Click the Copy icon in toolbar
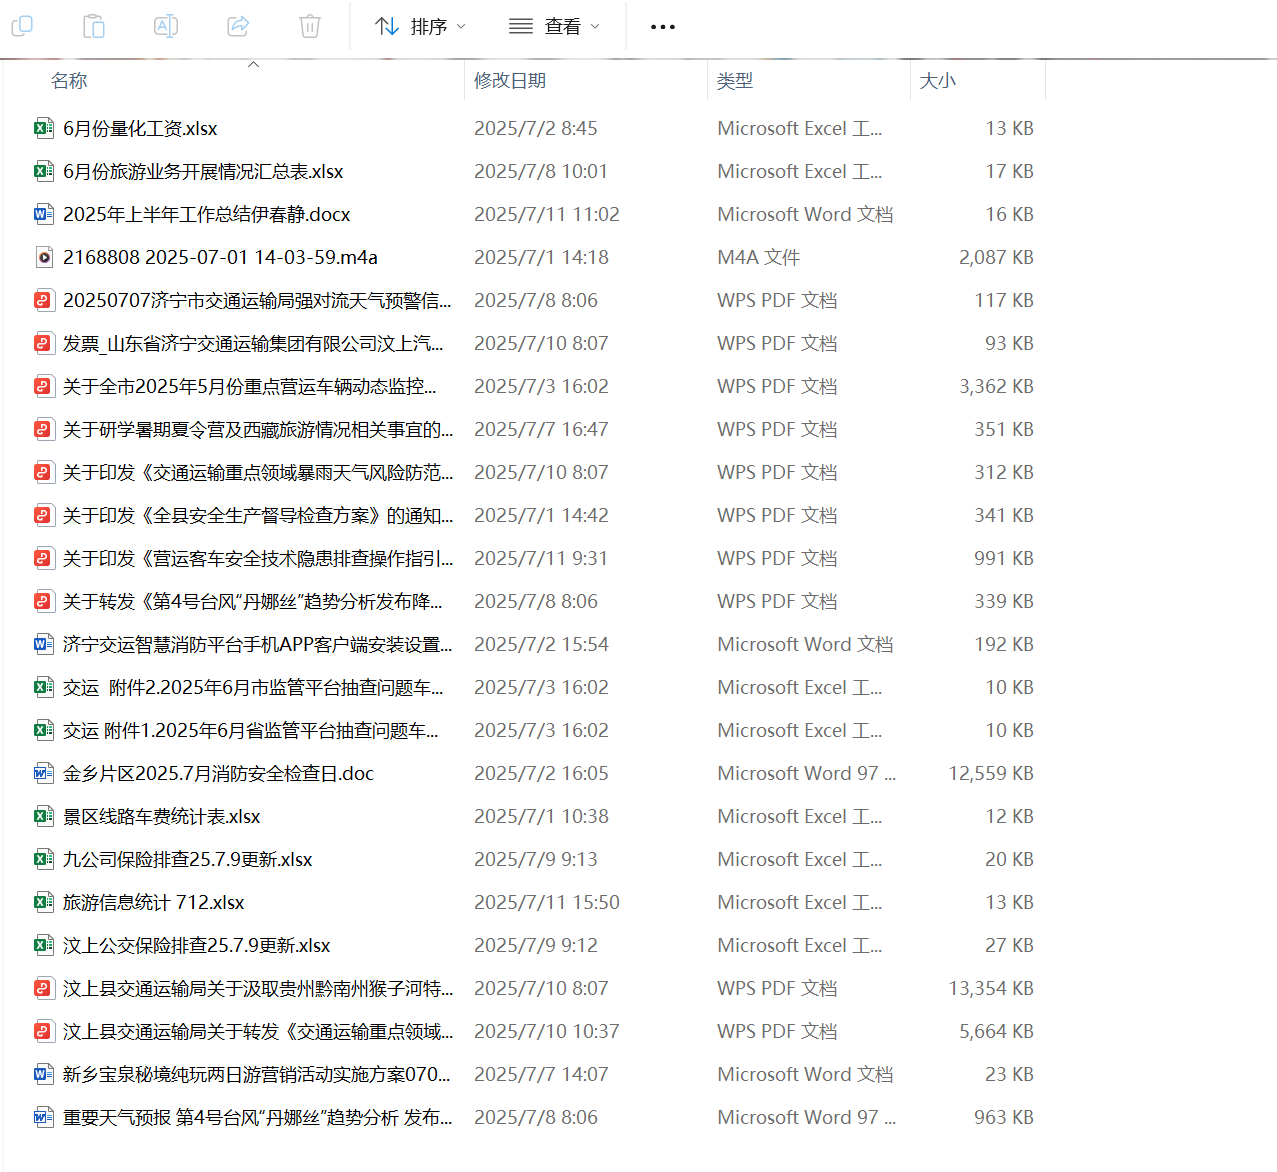 click(22, 26)
